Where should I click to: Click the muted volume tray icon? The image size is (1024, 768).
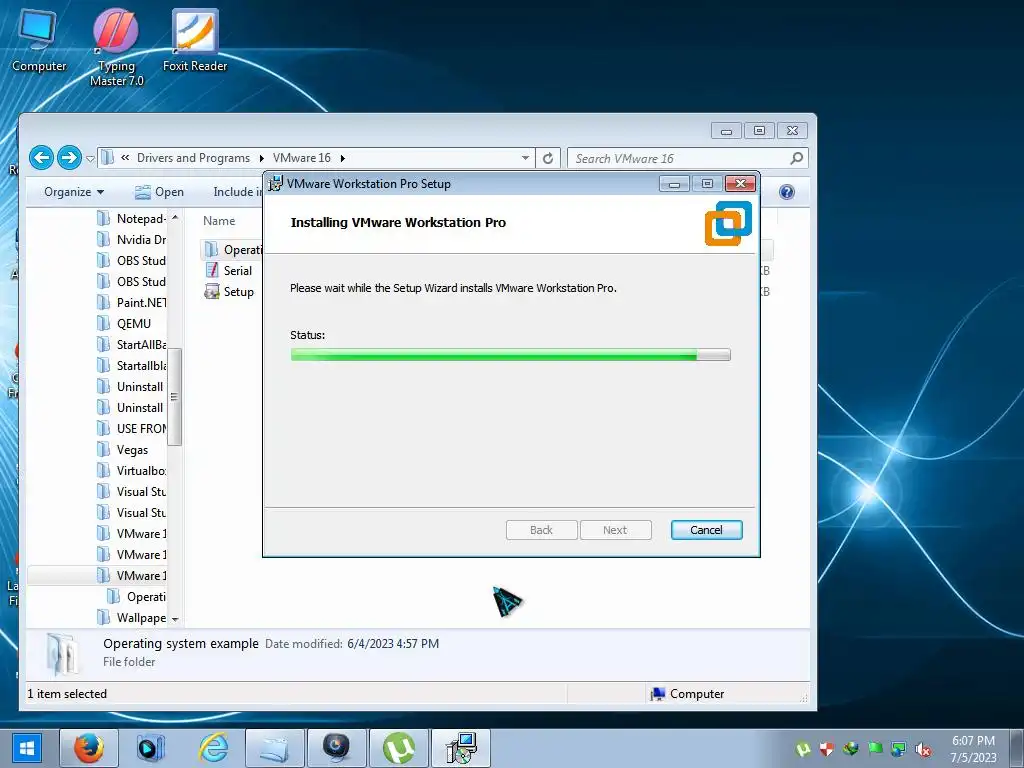(x=923, y=749)
